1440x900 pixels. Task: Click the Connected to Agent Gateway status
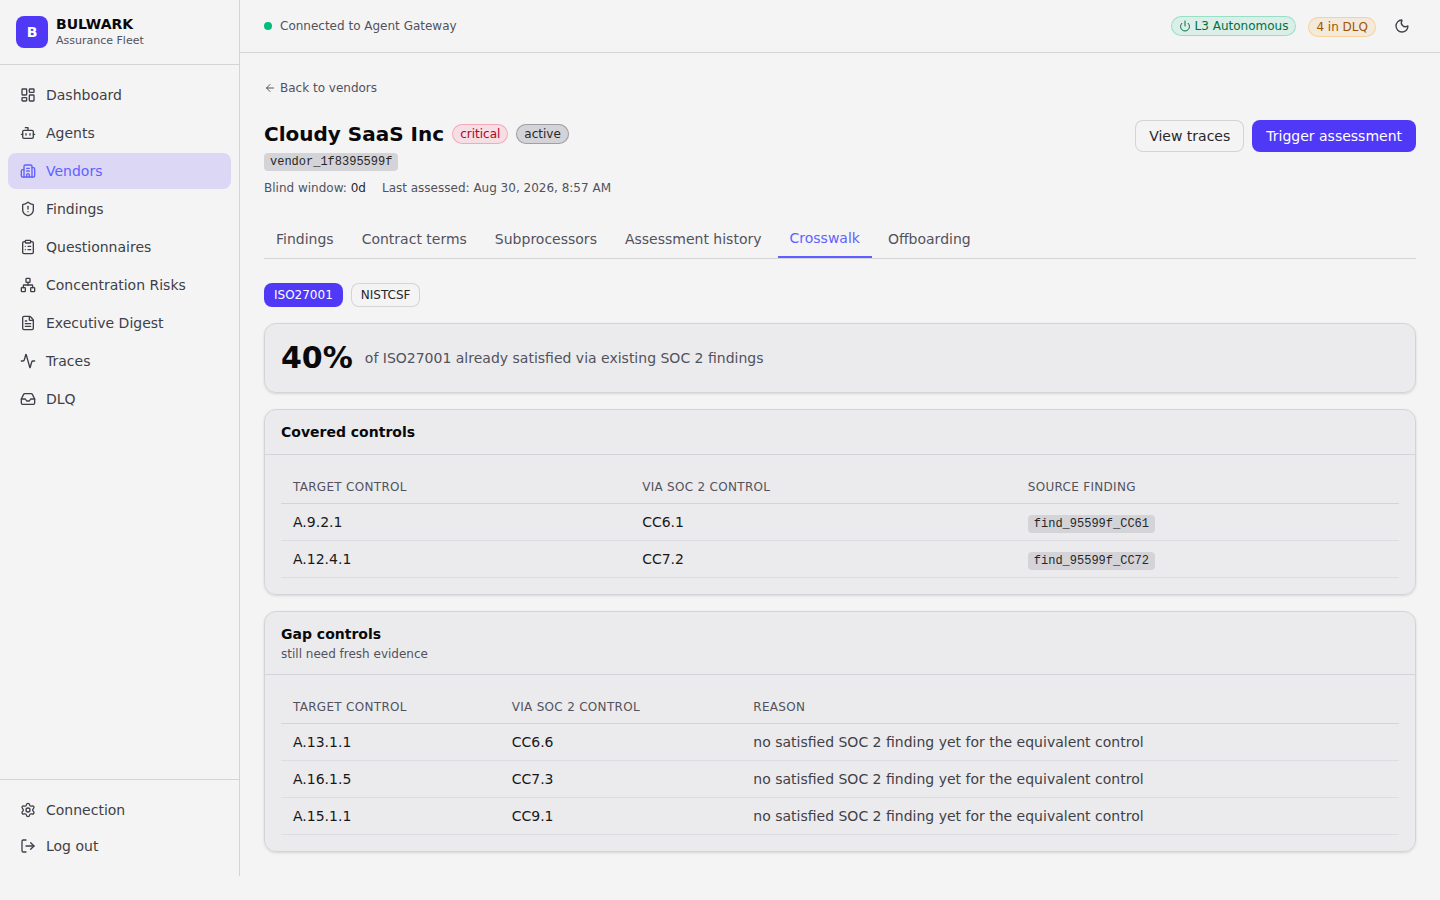(x=360, y=26)
